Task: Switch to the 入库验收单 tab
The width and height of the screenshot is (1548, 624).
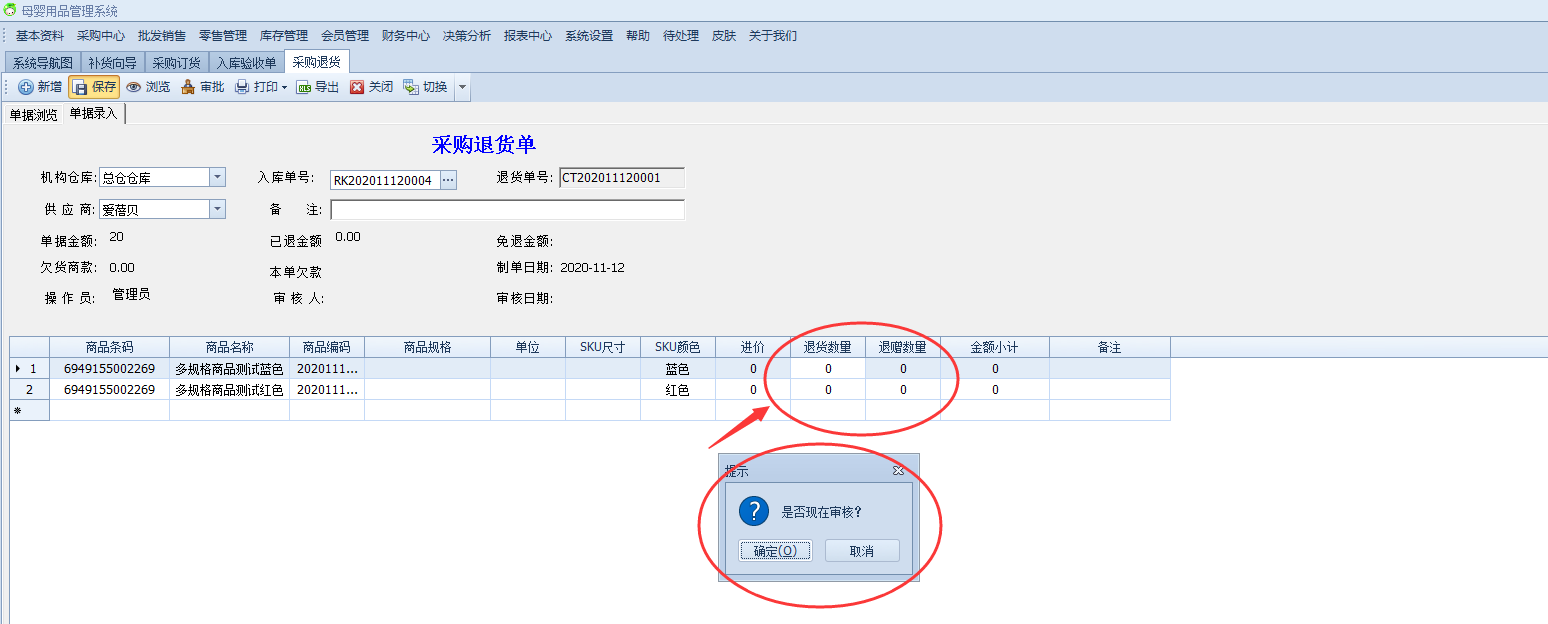Action: click(247, 63)
